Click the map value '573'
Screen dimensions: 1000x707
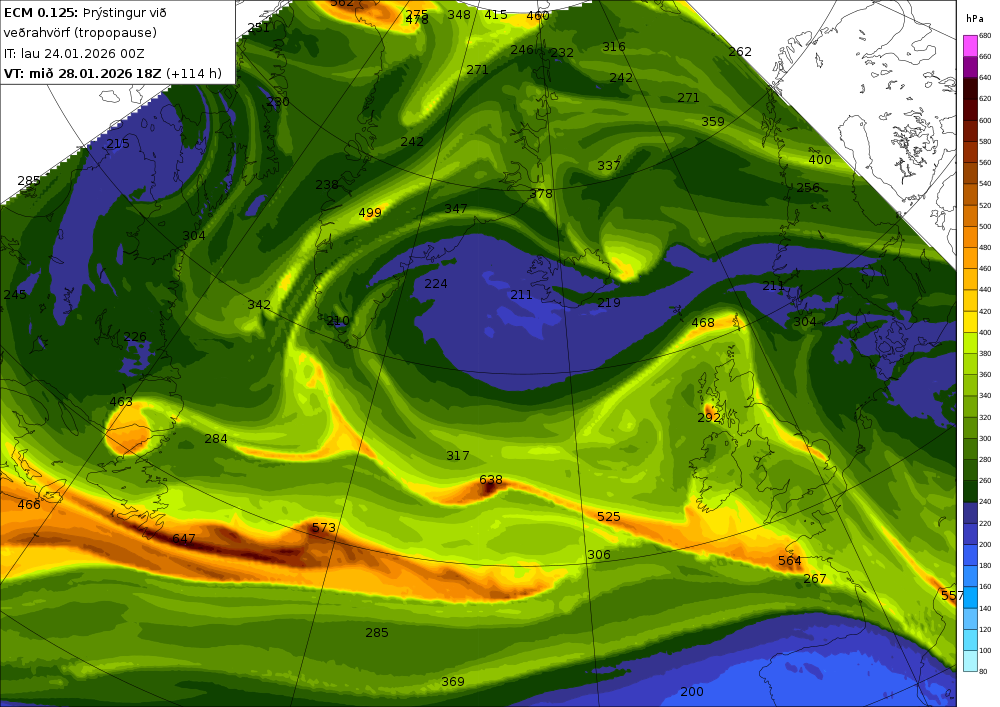pos(323,527)
